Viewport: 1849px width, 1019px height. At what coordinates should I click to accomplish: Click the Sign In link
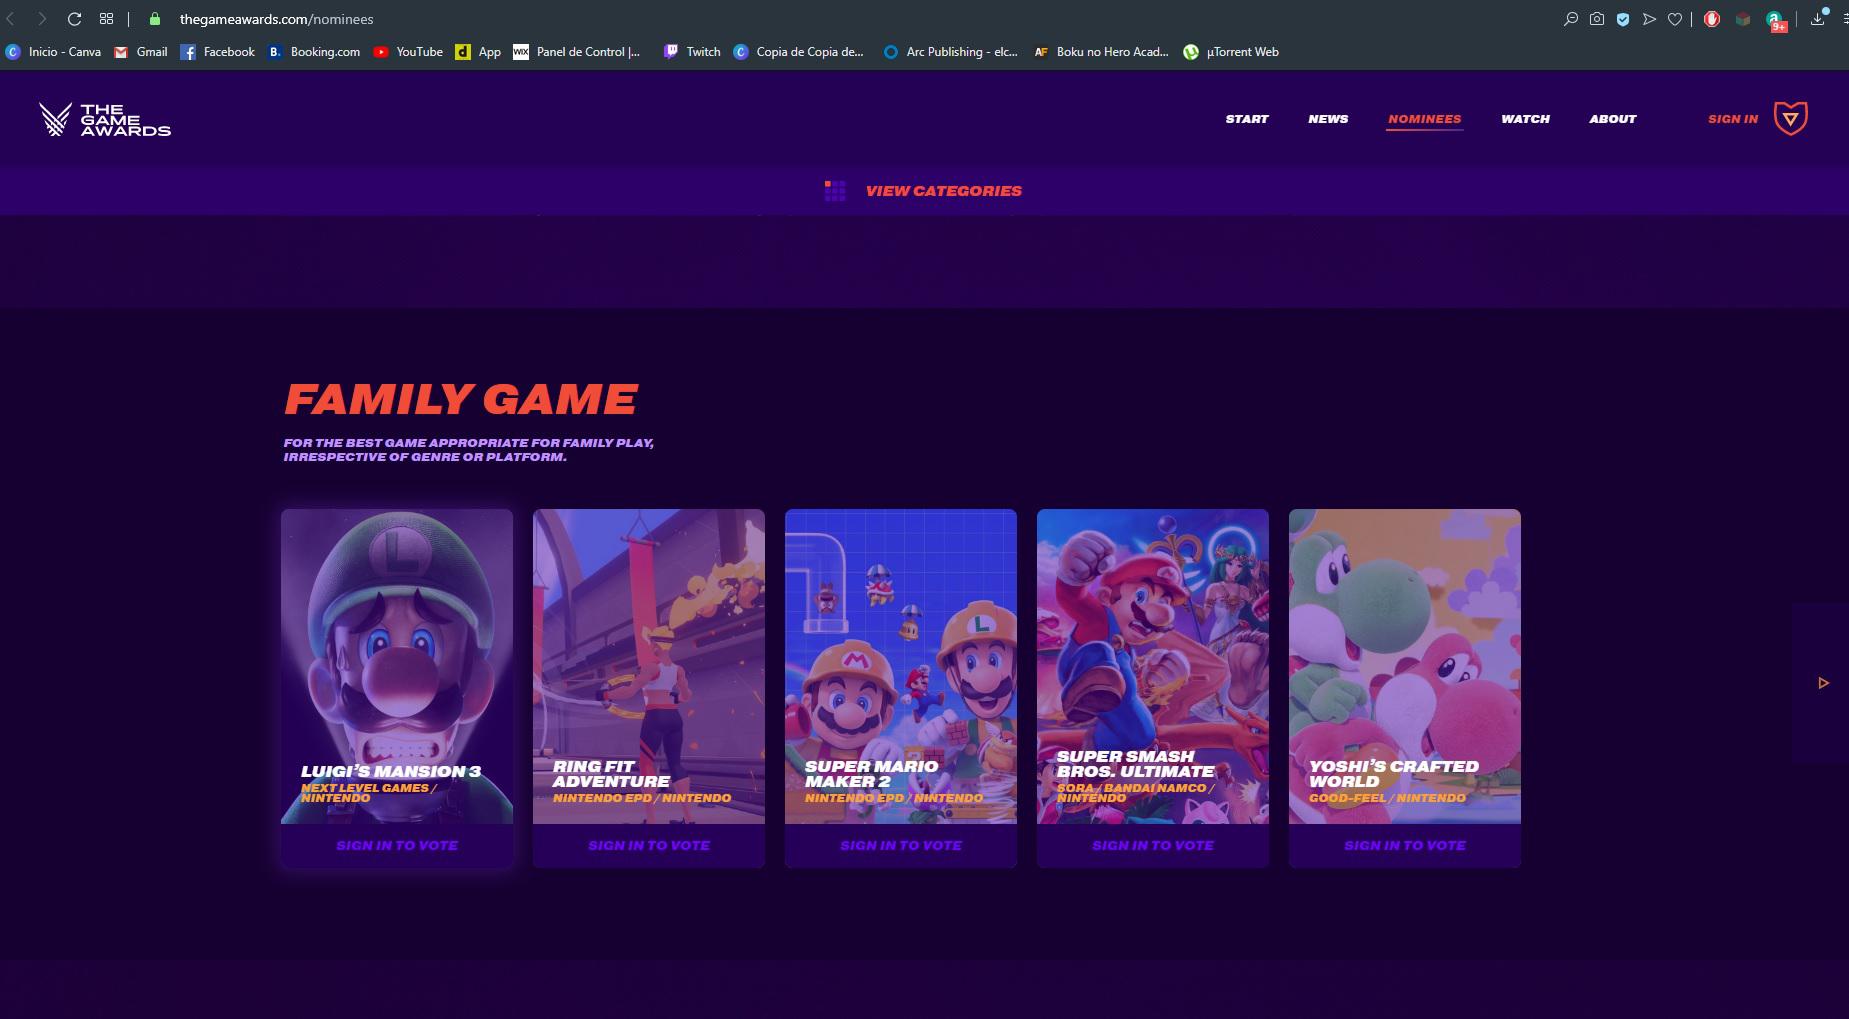pyautogui.click(x=1732, y=119)
